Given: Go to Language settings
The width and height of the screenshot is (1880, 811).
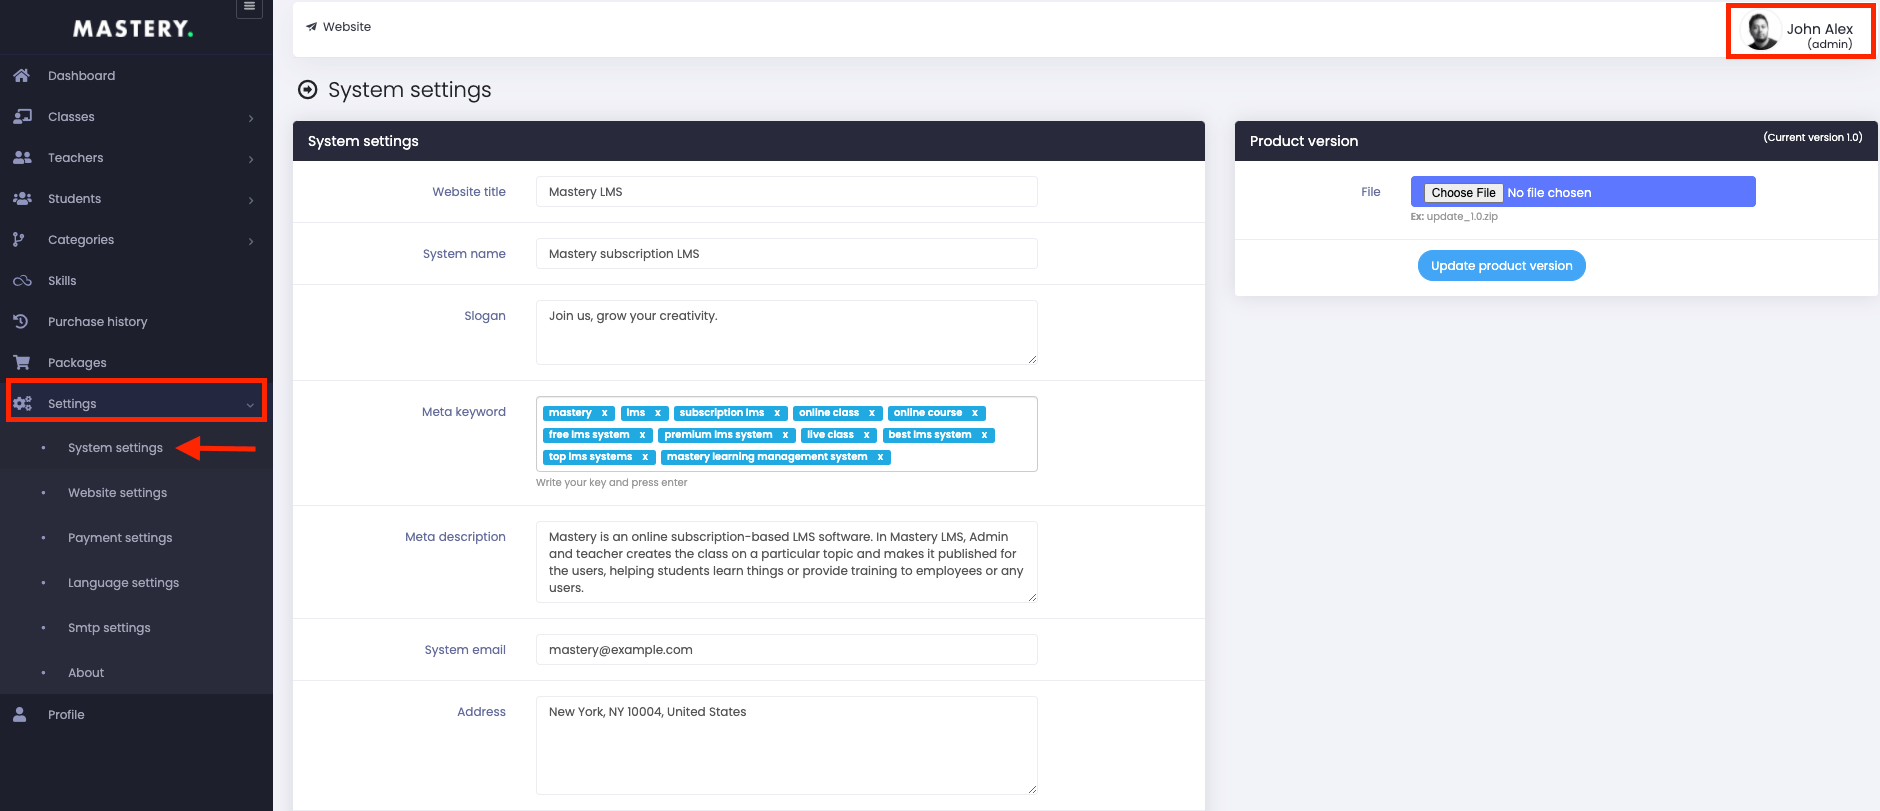Looking at the screenshot, I should [123, 582].
